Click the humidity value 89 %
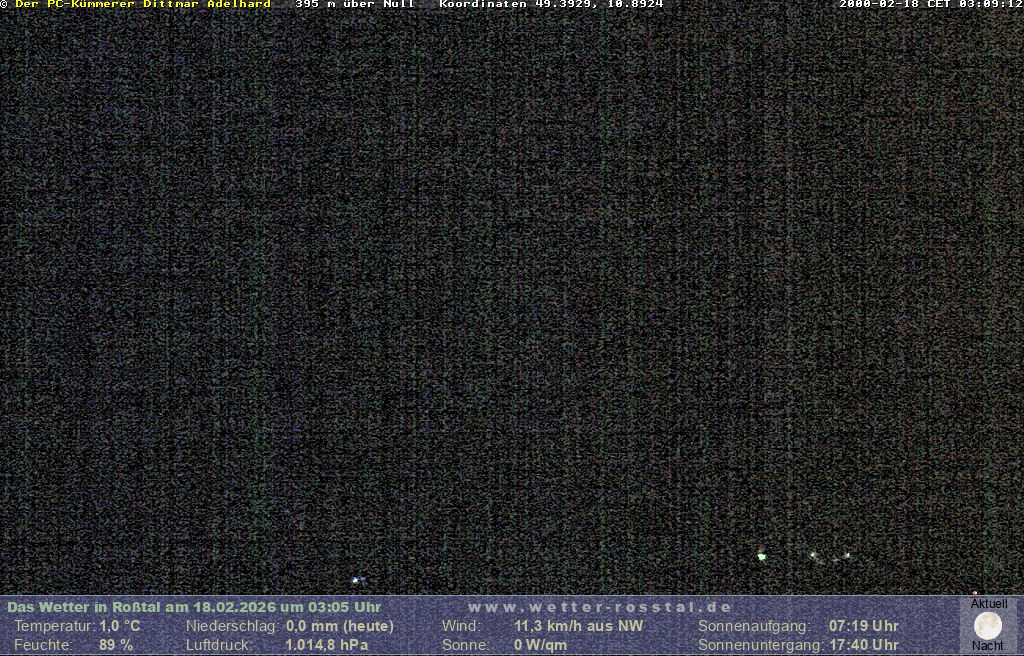The image size is (1024, 656). pyautogui.click(x=116, y=645)
